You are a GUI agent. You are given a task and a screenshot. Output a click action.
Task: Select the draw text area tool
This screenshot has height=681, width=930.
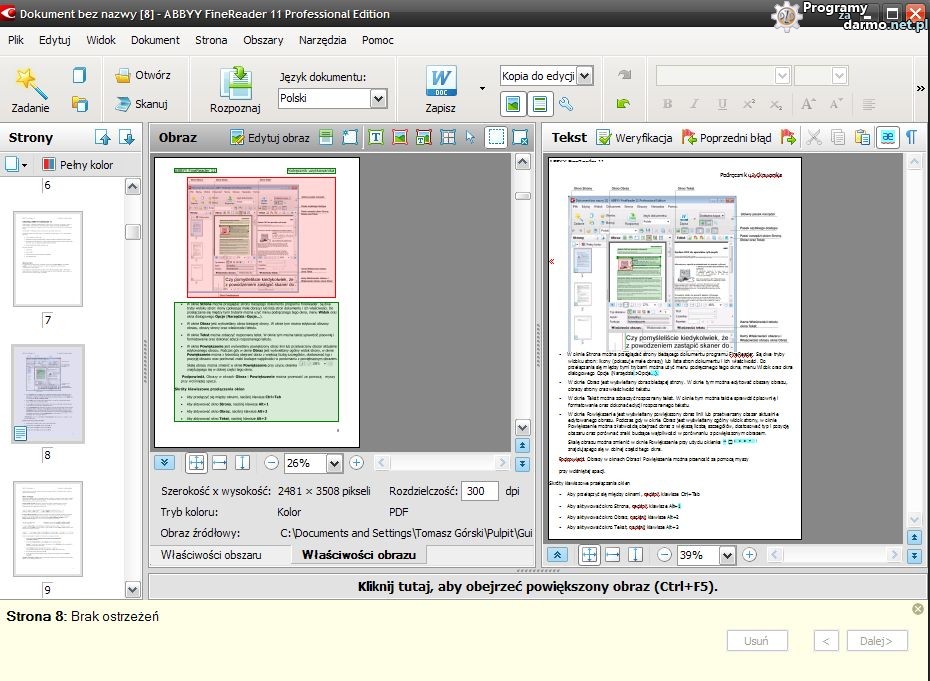click(x=376, y=138)
